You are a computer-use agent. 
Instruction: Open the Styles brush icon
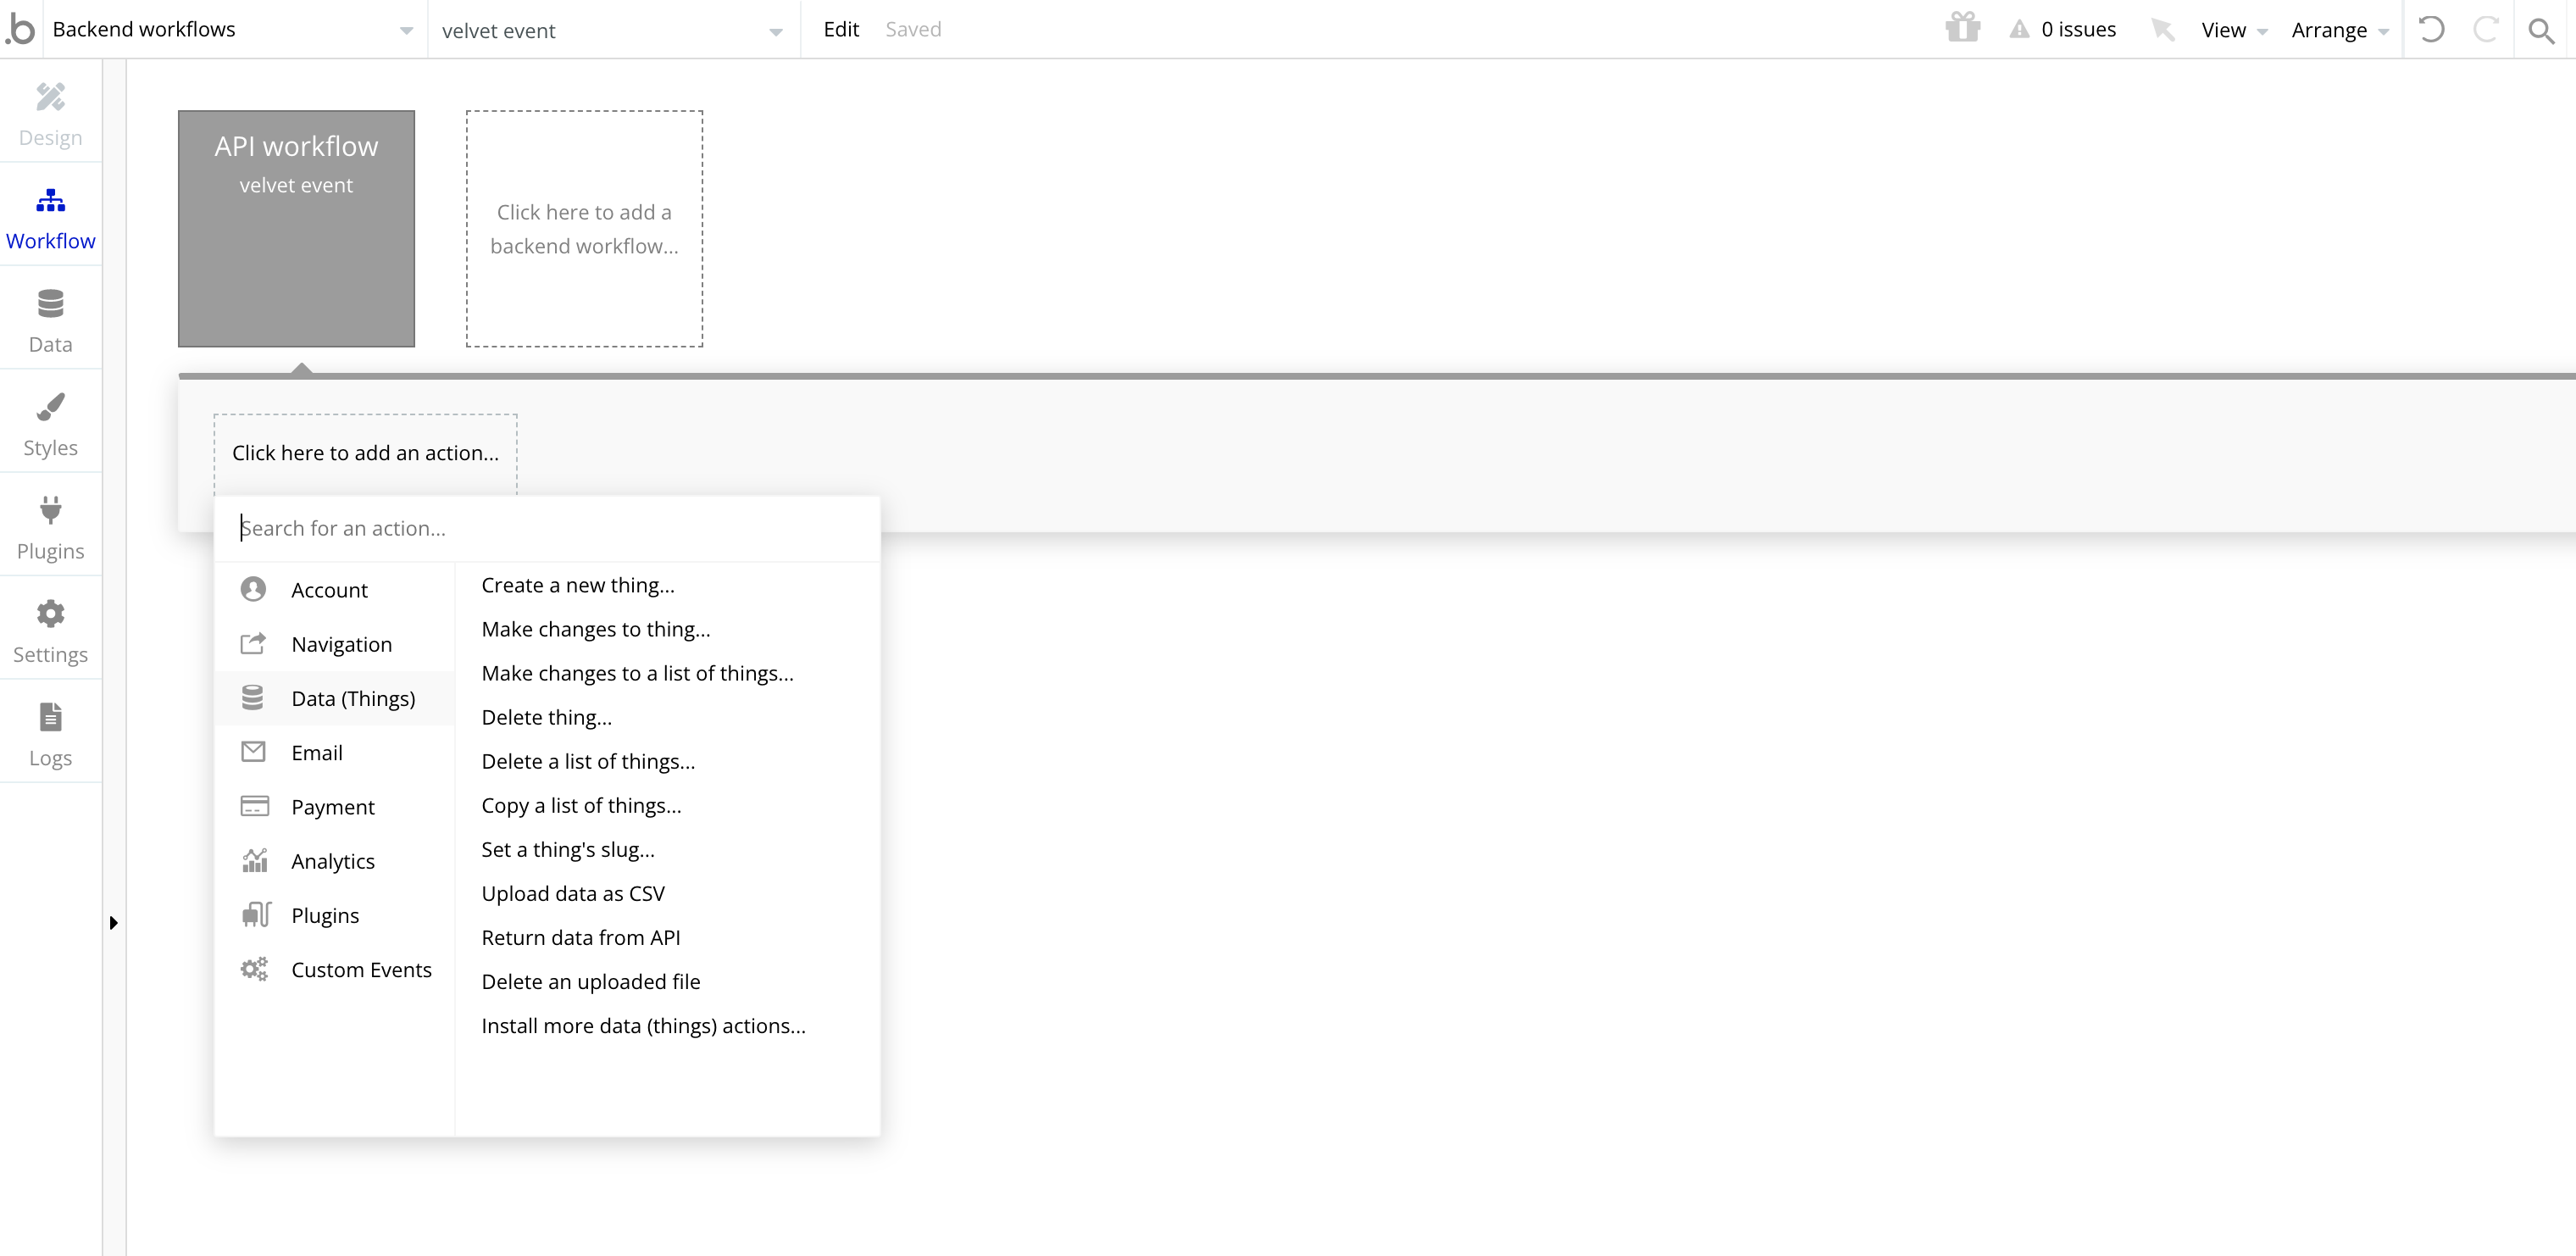click(50, 407)
